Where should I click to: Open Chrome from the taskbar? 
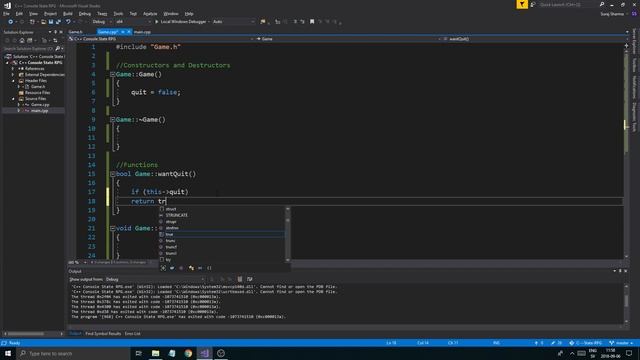188,353
